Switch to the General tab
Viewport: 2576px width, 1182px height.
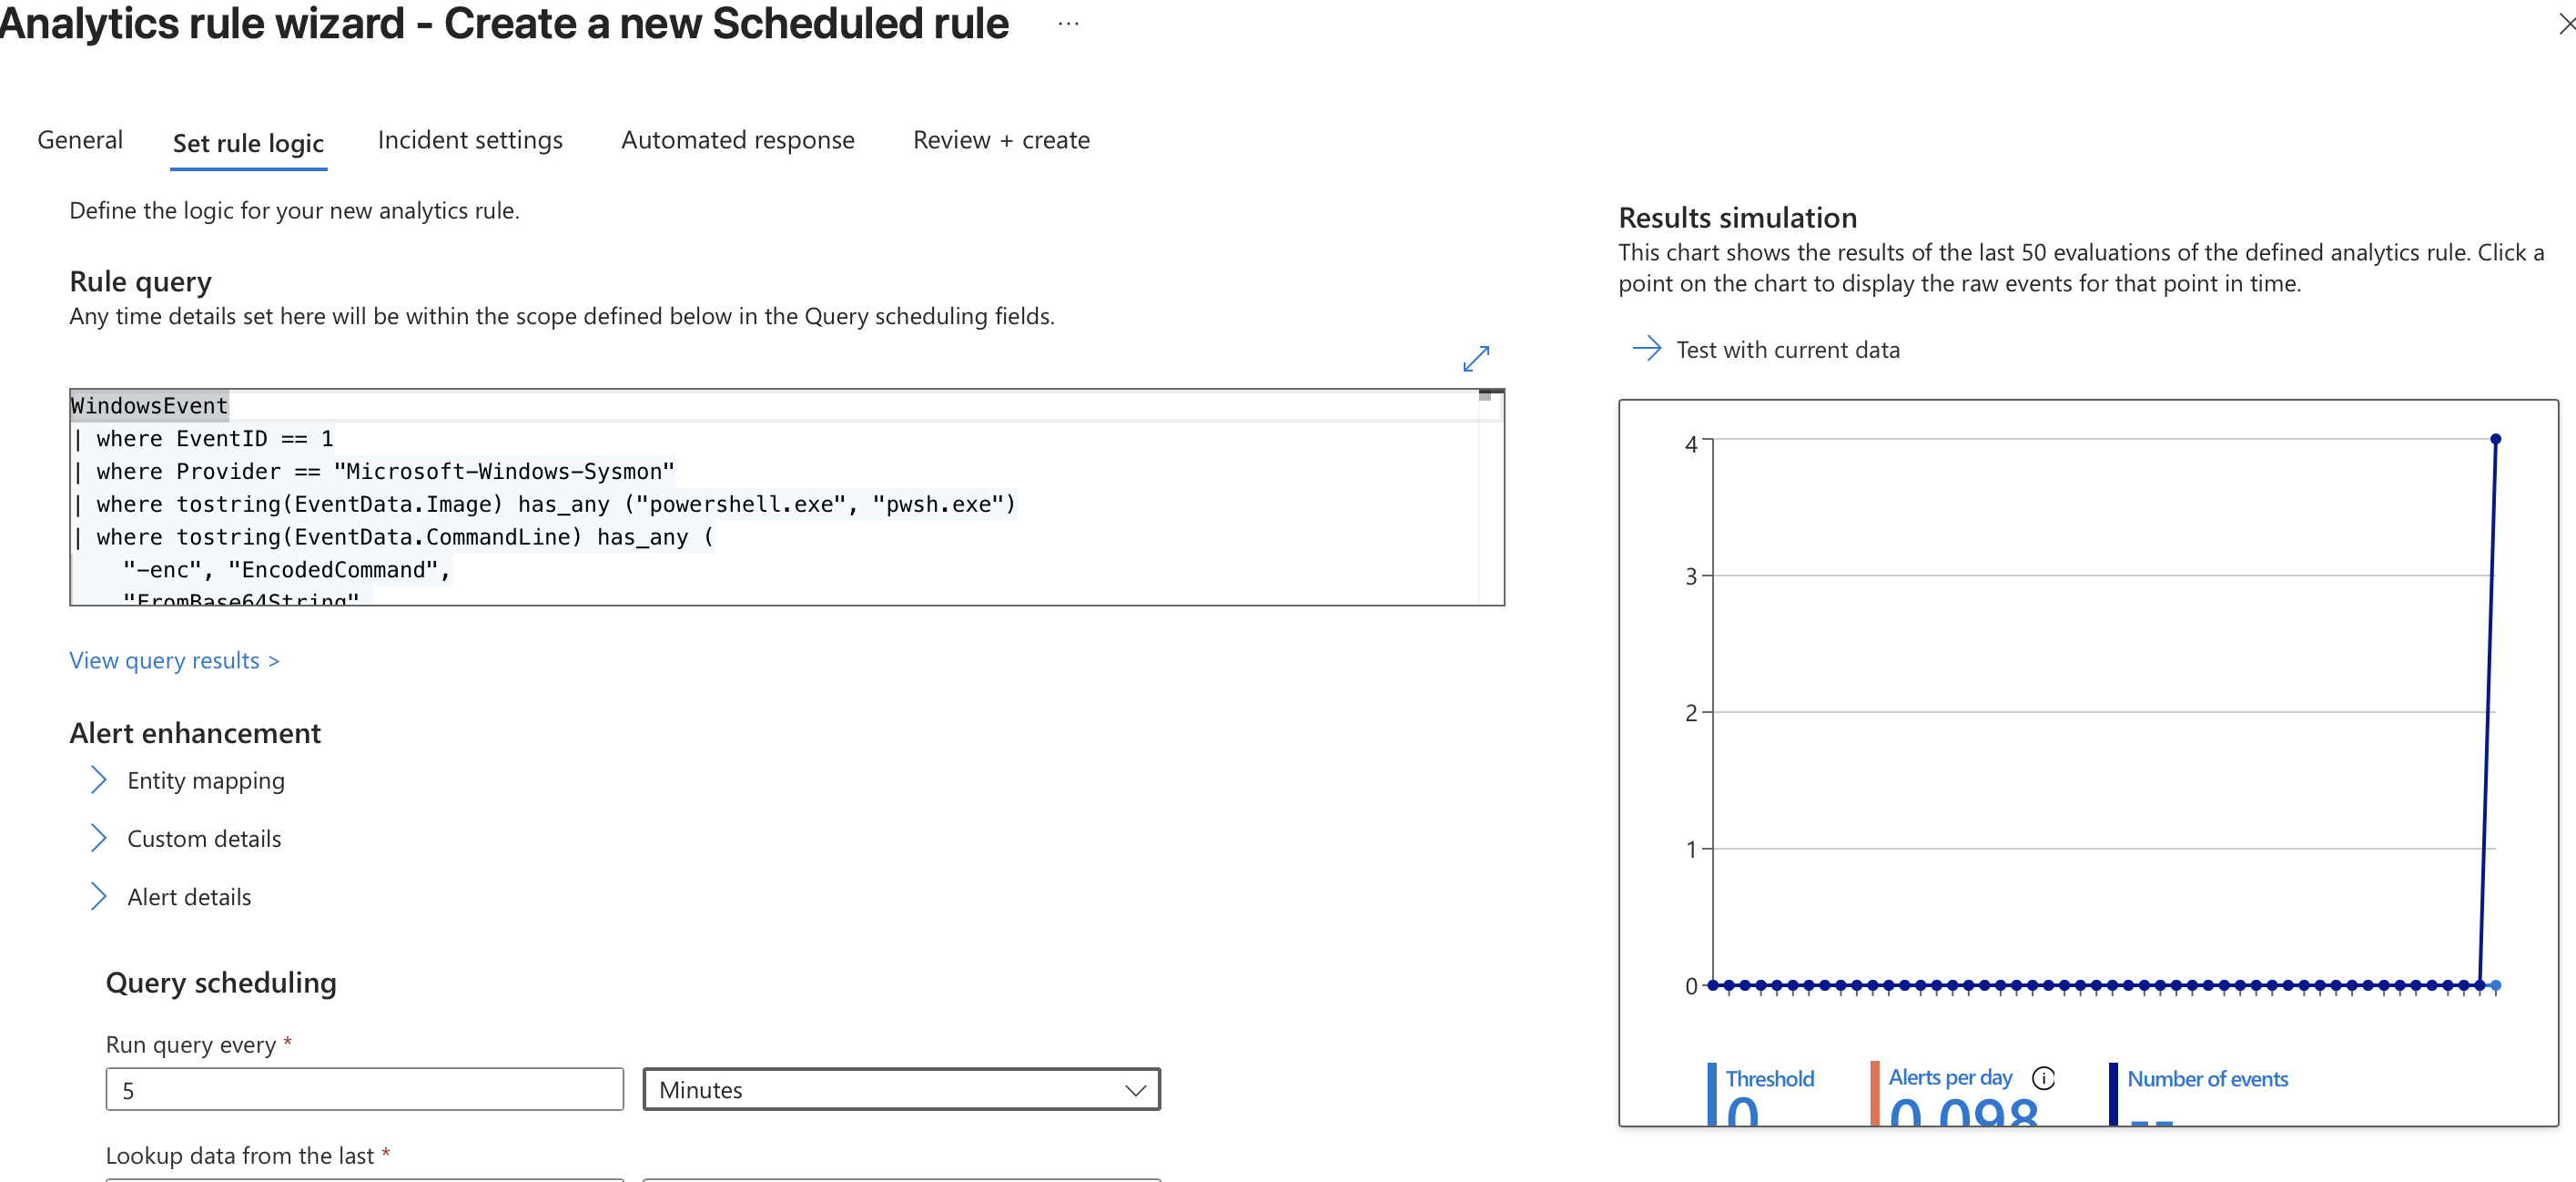click(x=80, y=139)
